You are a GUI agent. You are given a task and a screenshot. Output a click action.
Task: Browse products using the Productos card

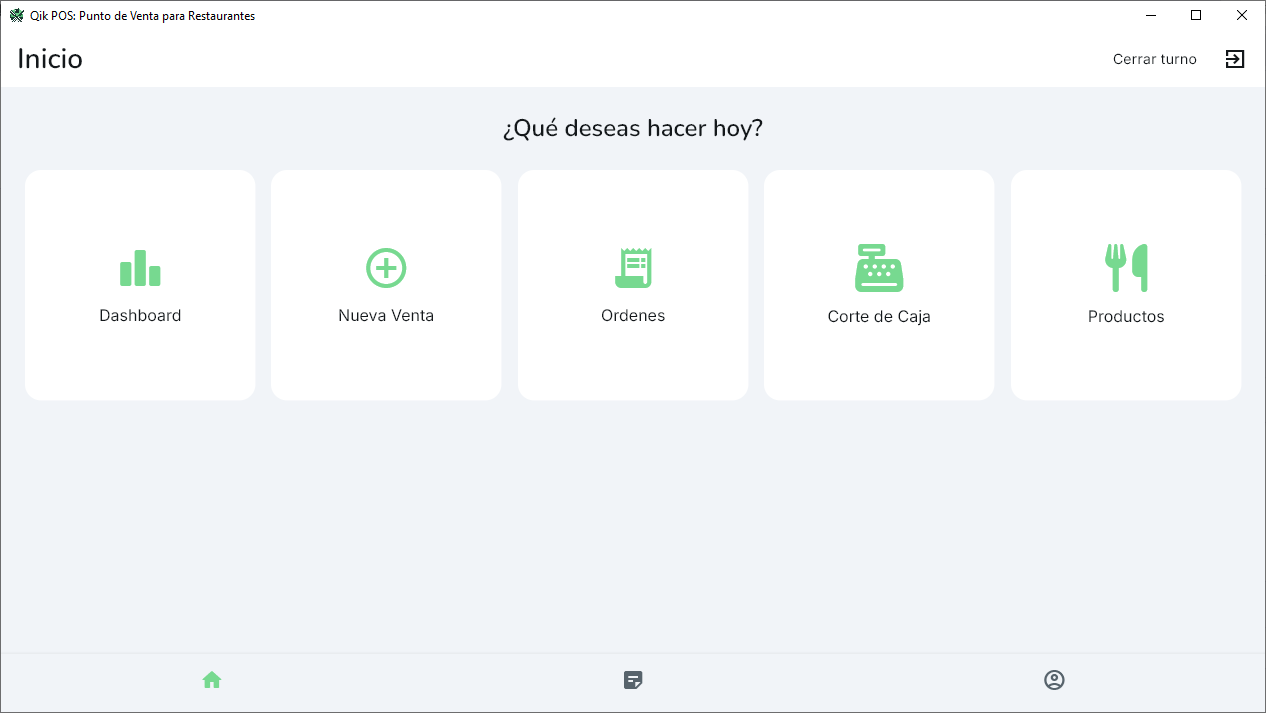pyautogui.click(x=1126, y=285)
